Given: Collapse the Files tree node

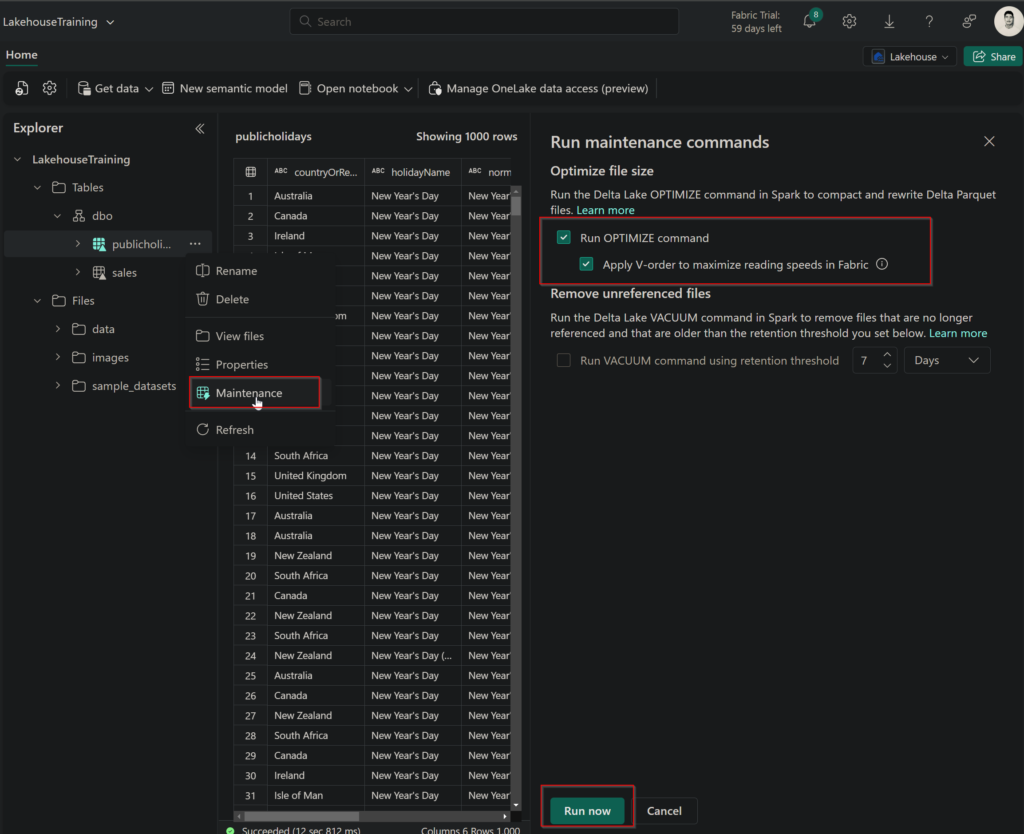Looking at the screenshot, I should 37,300.
